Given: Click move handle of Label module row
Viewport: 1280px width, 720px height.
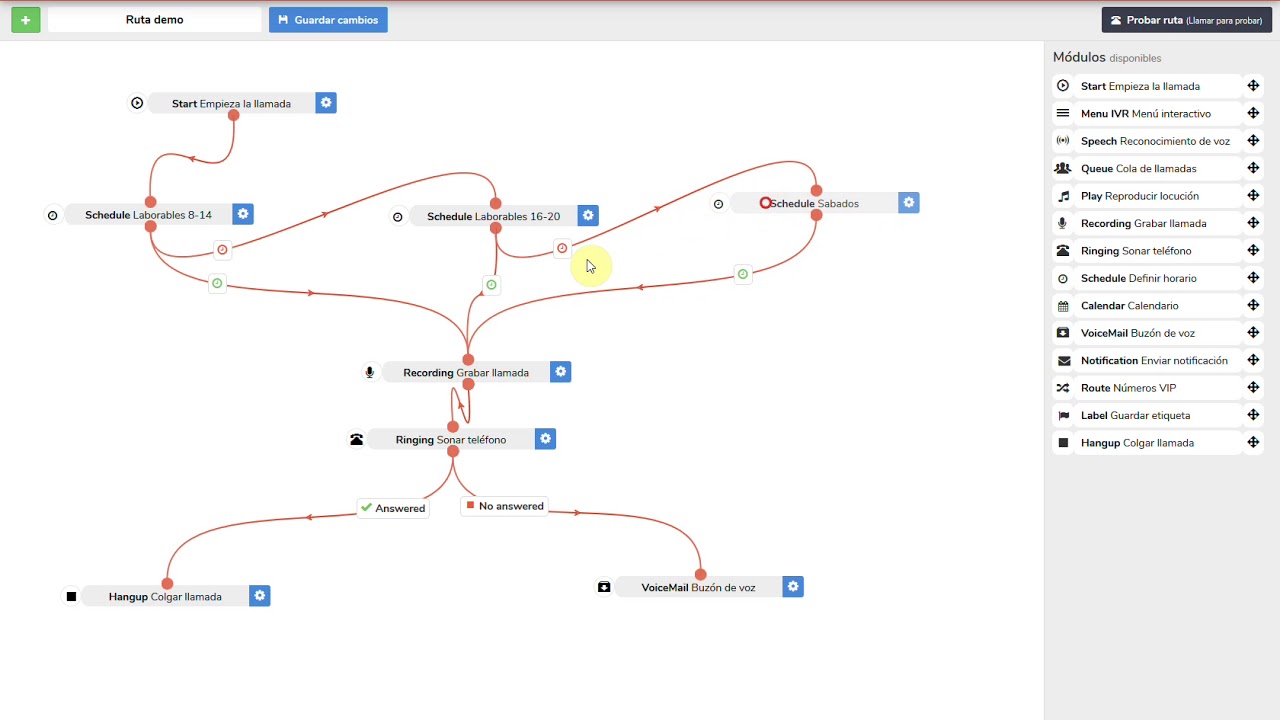Looking at the screenshot, I should coord(1253,415).
